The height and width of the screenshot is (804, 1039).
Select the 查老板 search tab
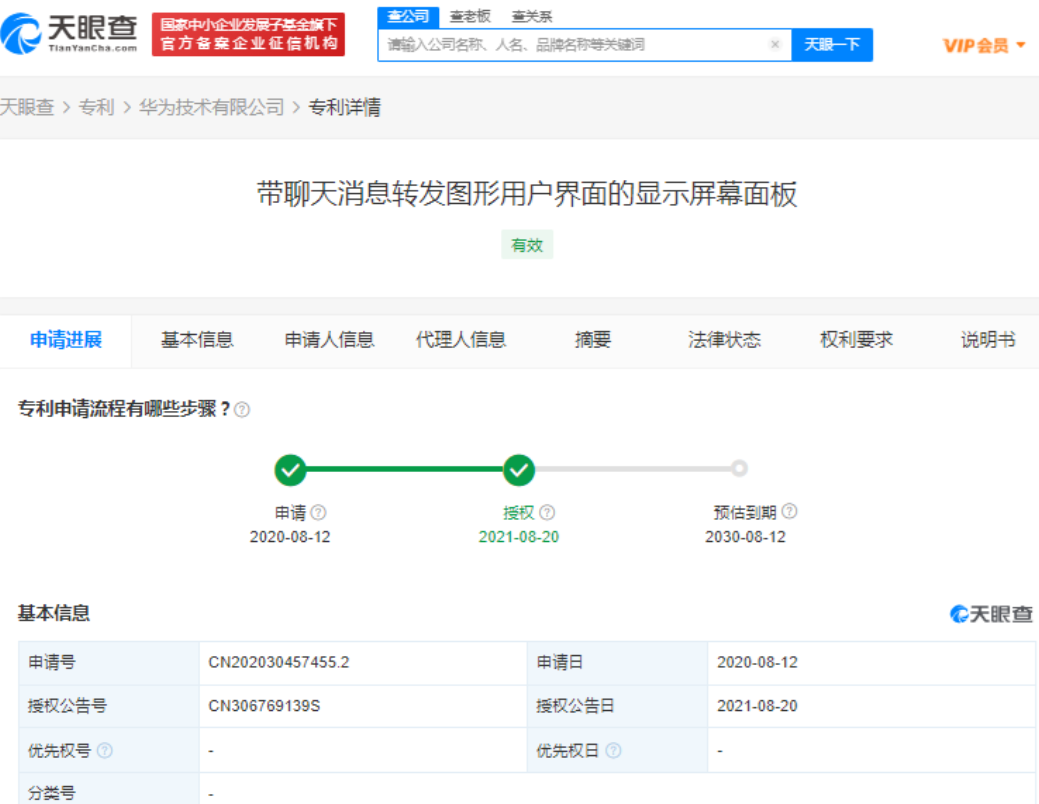point(470,17)
